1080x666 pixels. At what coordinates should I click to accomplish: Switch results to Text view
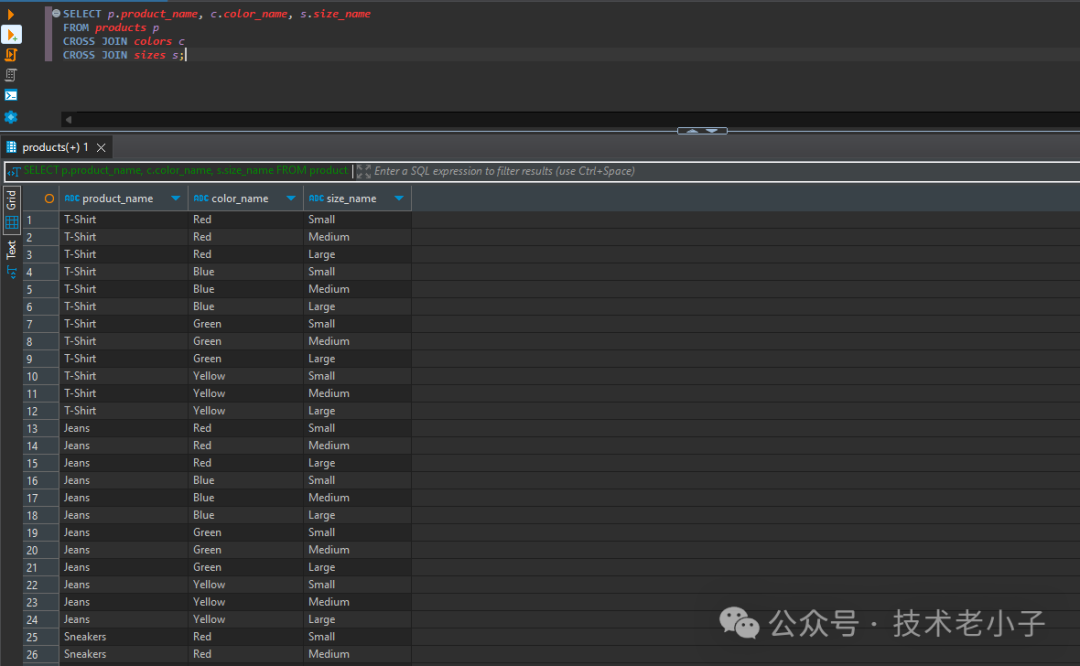(12, 258)
